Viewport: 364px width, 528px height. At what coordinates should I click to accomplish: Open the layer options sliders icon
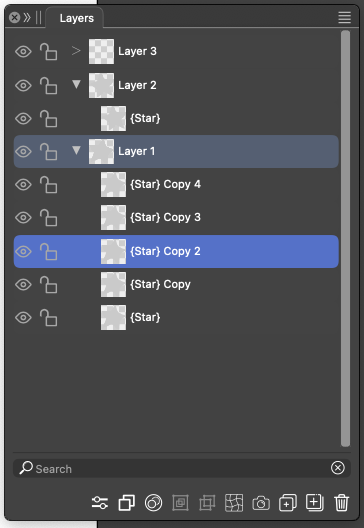[x=100, y=503]
